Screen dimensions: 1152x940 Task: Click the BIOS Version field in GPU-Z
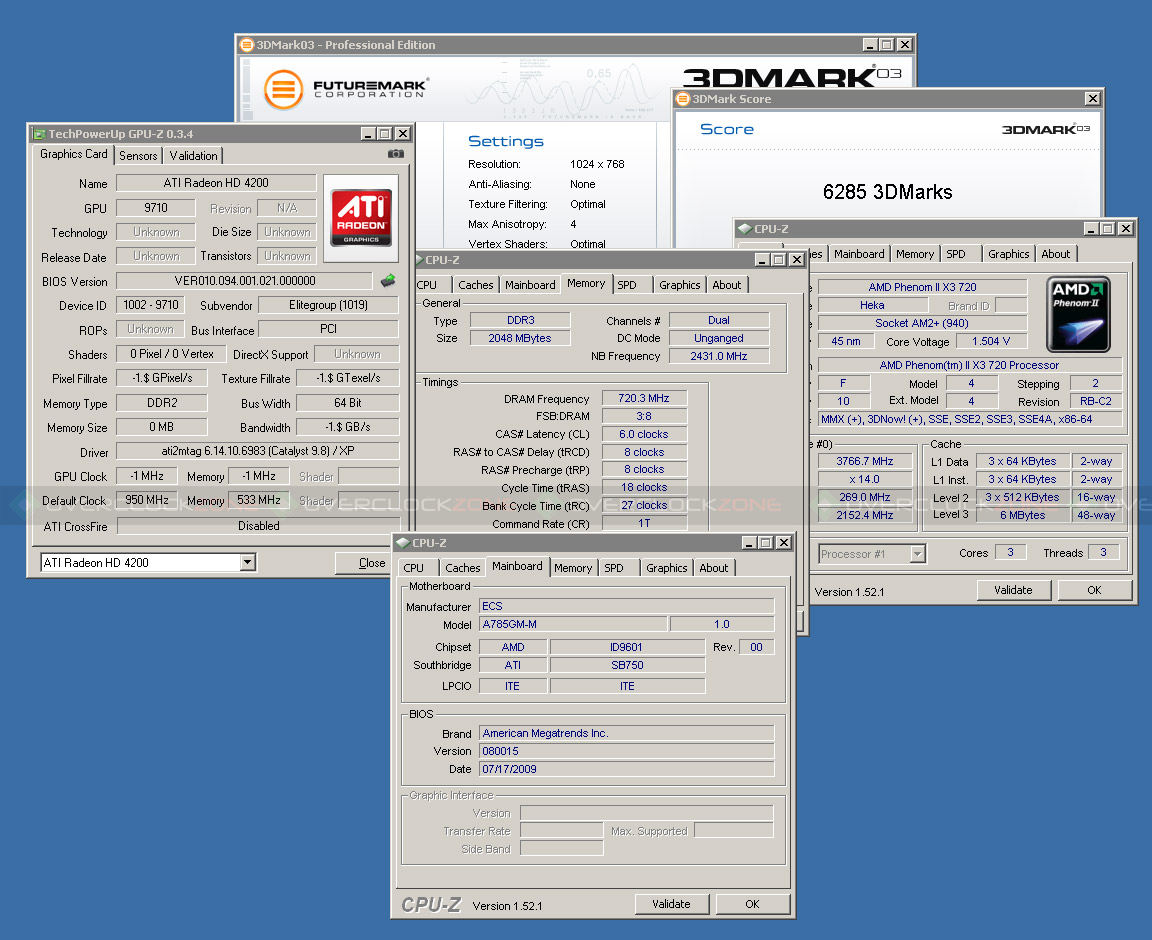[x=245, y=281]
